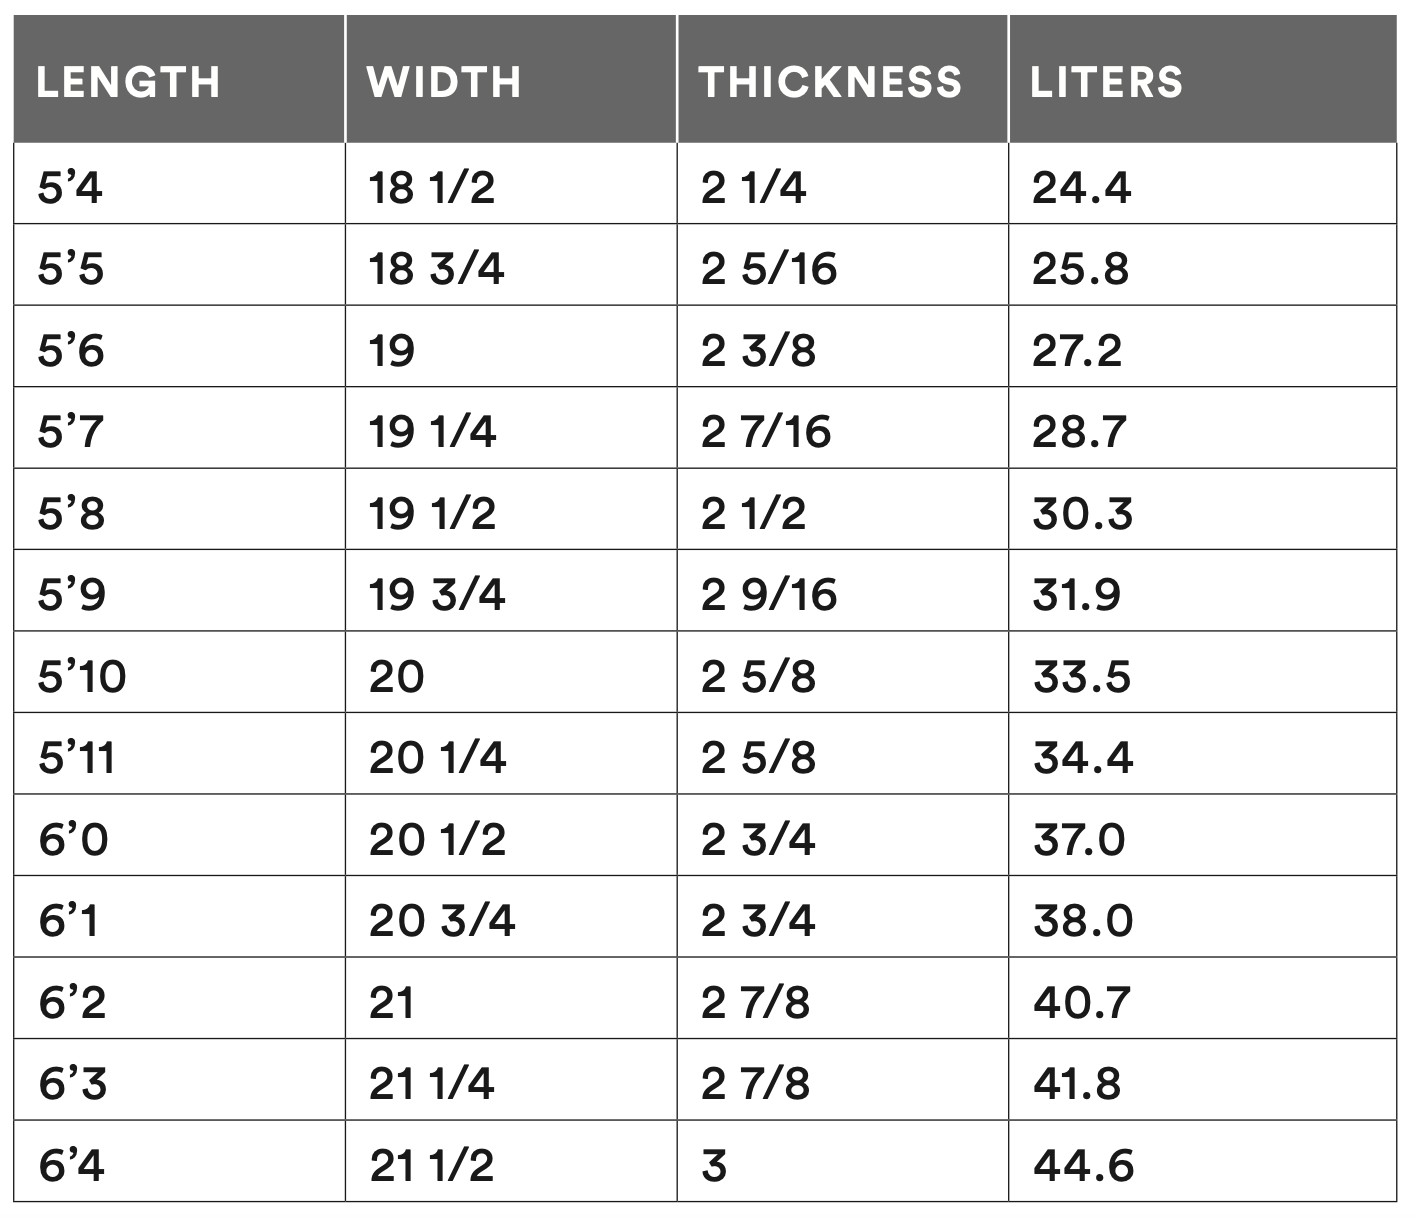Screen dimensions: 1416x1218
Task: Click the 21 1/4 width cell
Action: point(431,1084)
